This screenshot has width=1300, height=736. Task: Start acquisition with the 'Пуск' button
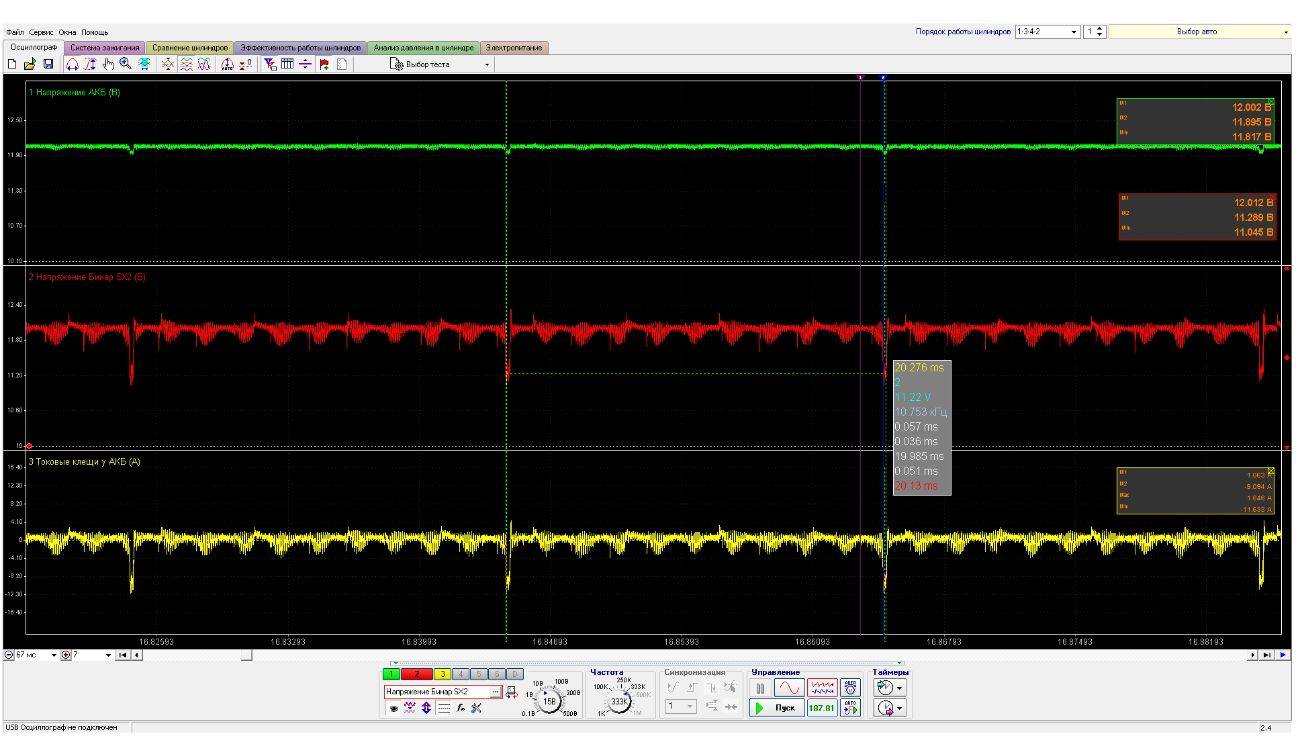point(777,708)
